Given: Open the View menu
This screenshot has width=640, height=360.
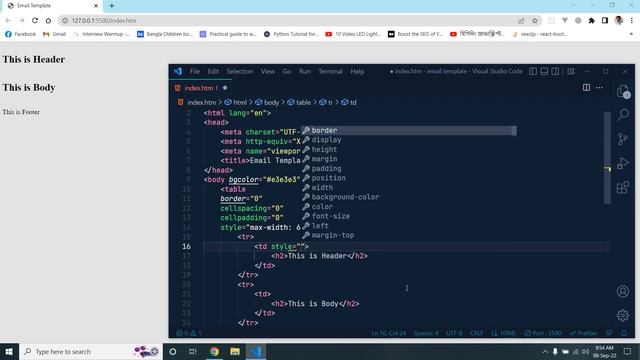Looking at the screenshot, I should 268,71.
